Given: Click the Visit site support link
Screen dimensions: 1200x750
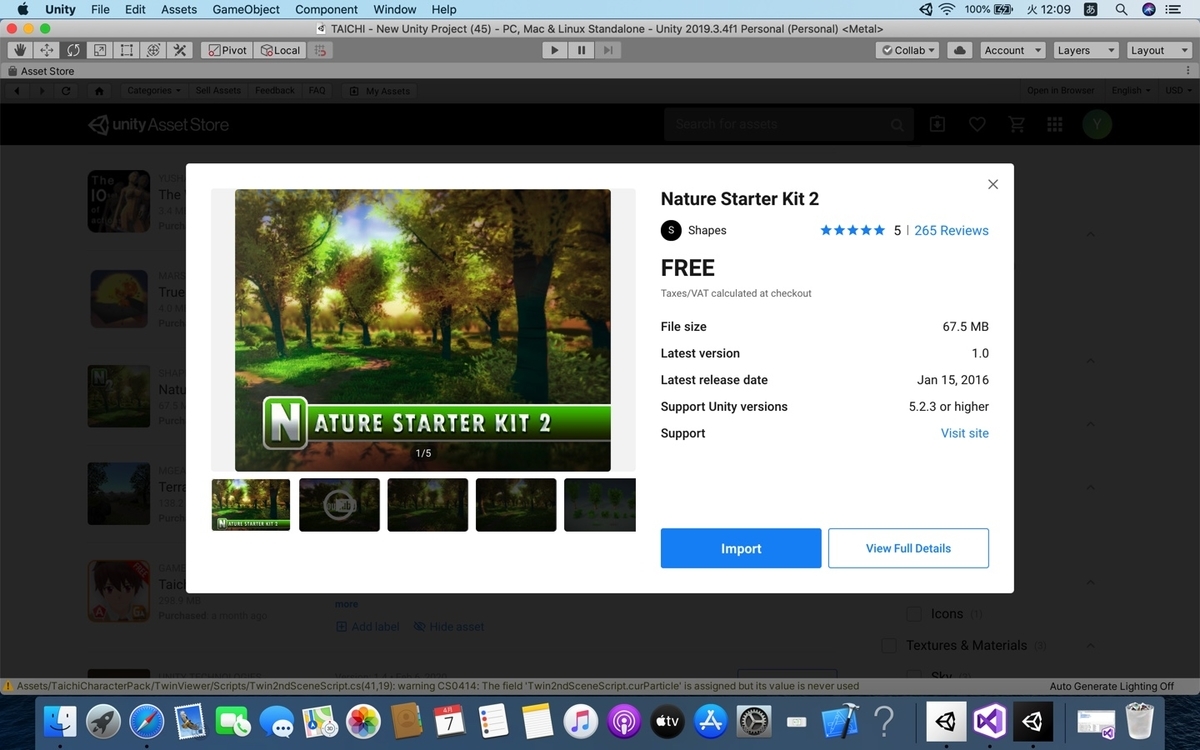Looking at the screenshot, I should point(965,433).
